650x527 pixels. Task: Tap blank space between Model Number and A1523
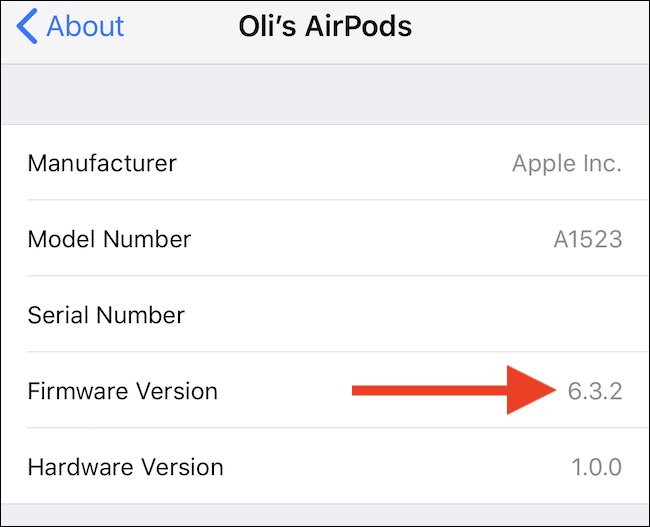pyautogui.click(x=370, y=239)
